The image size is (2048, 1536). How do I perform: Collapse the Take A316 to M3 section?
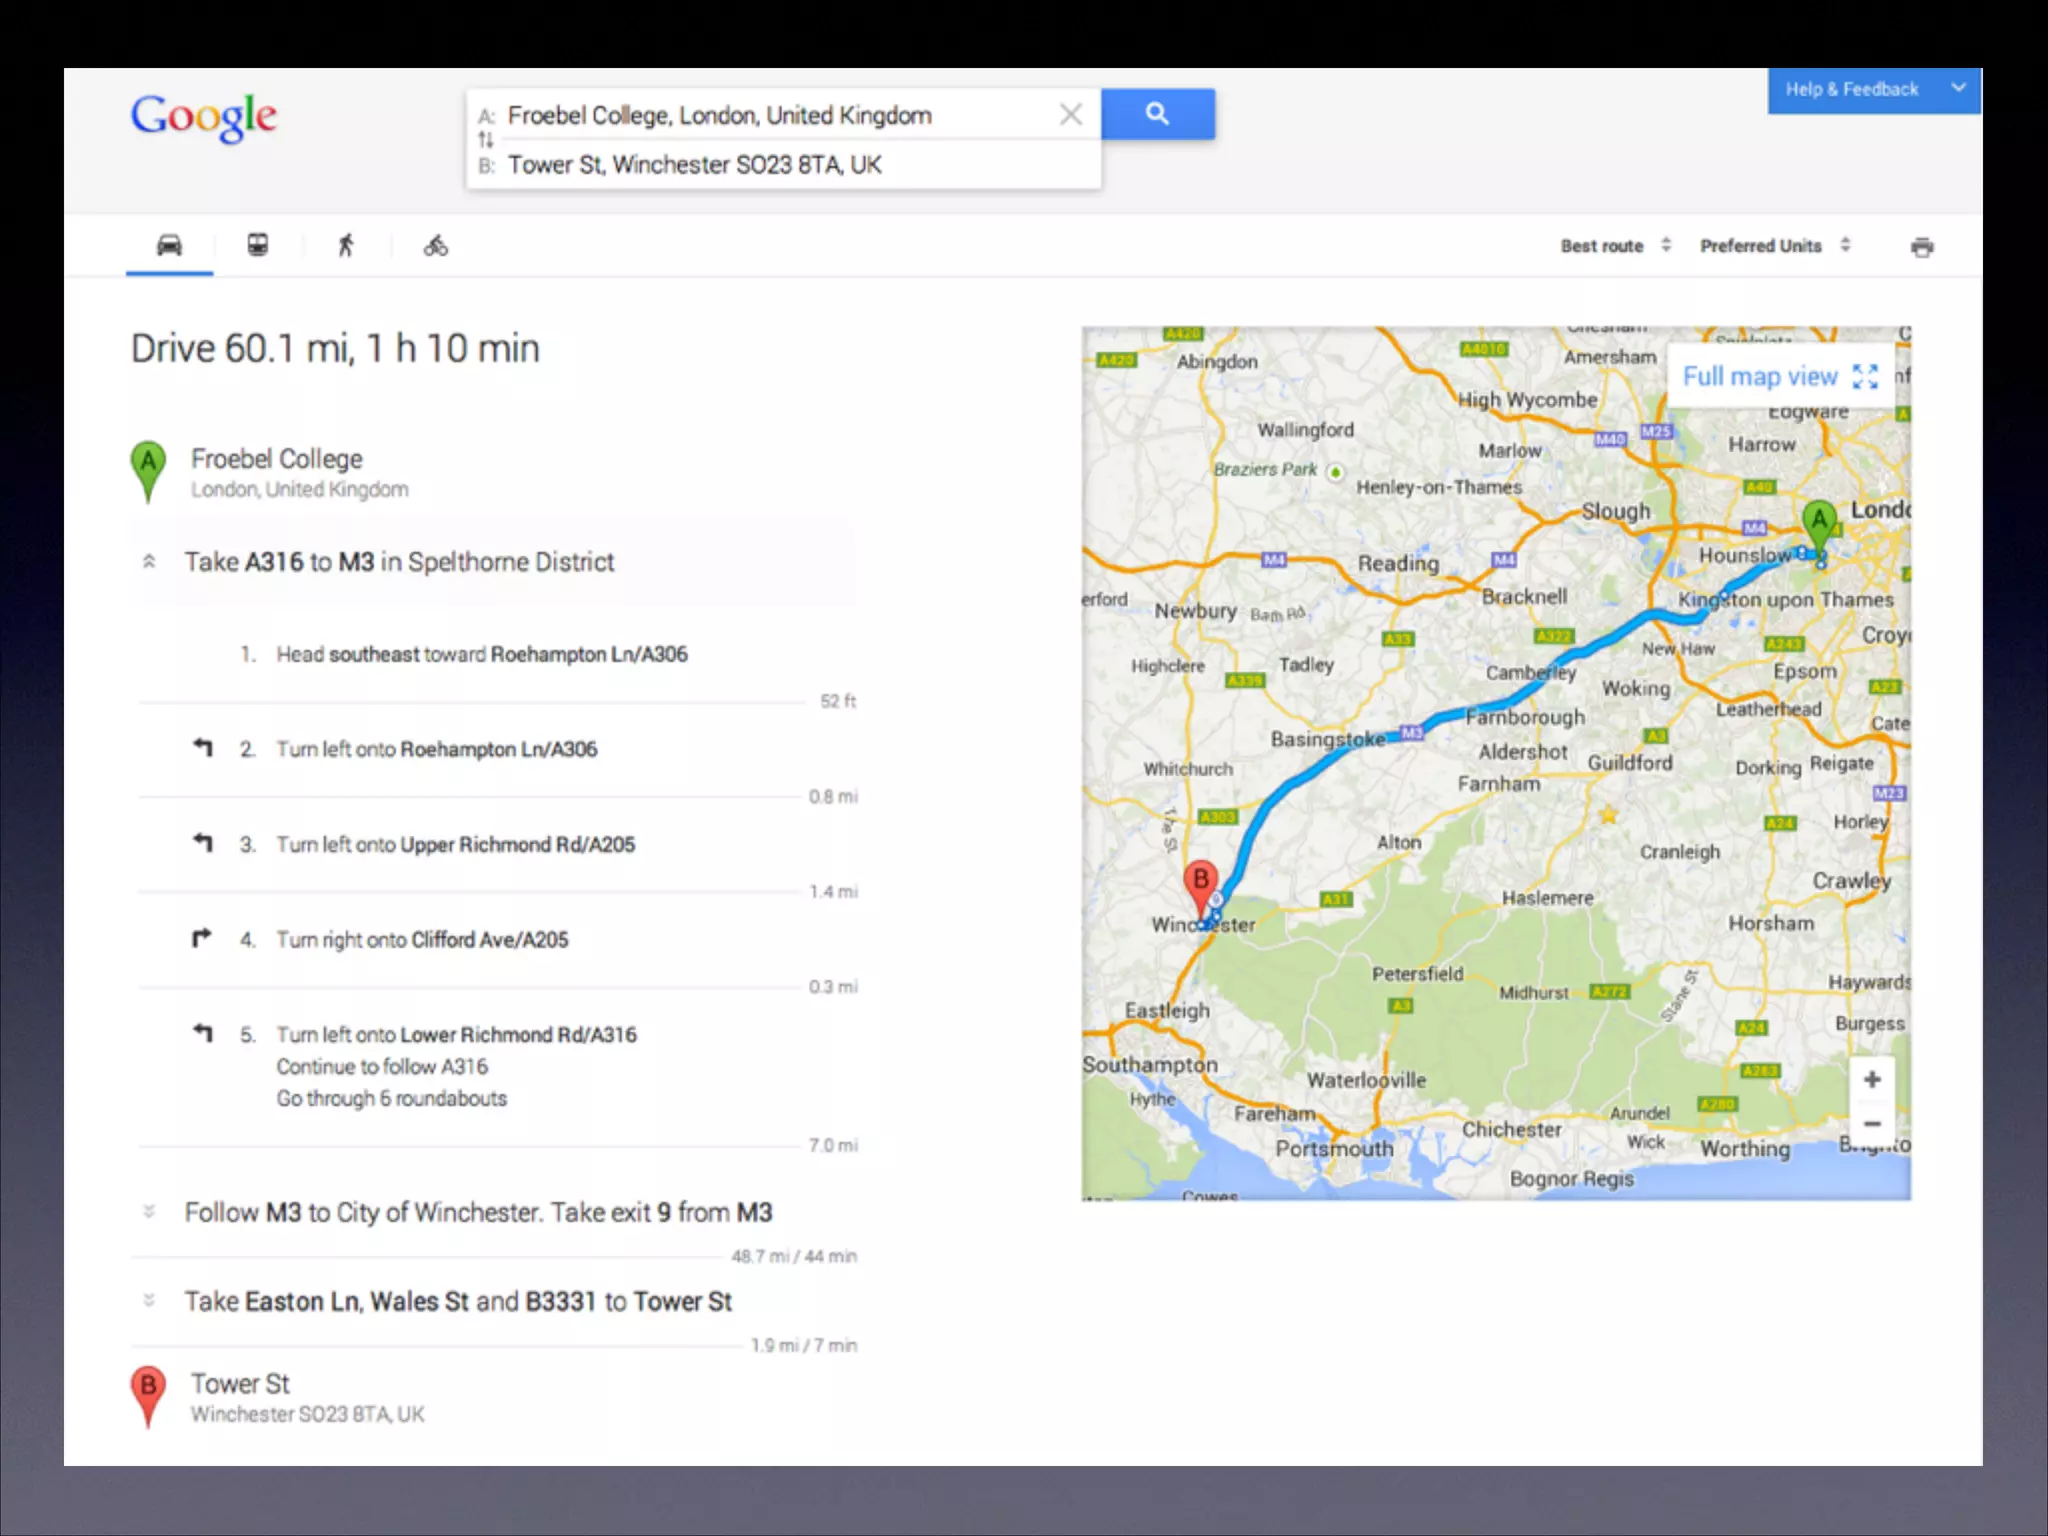tap(149, 561)
